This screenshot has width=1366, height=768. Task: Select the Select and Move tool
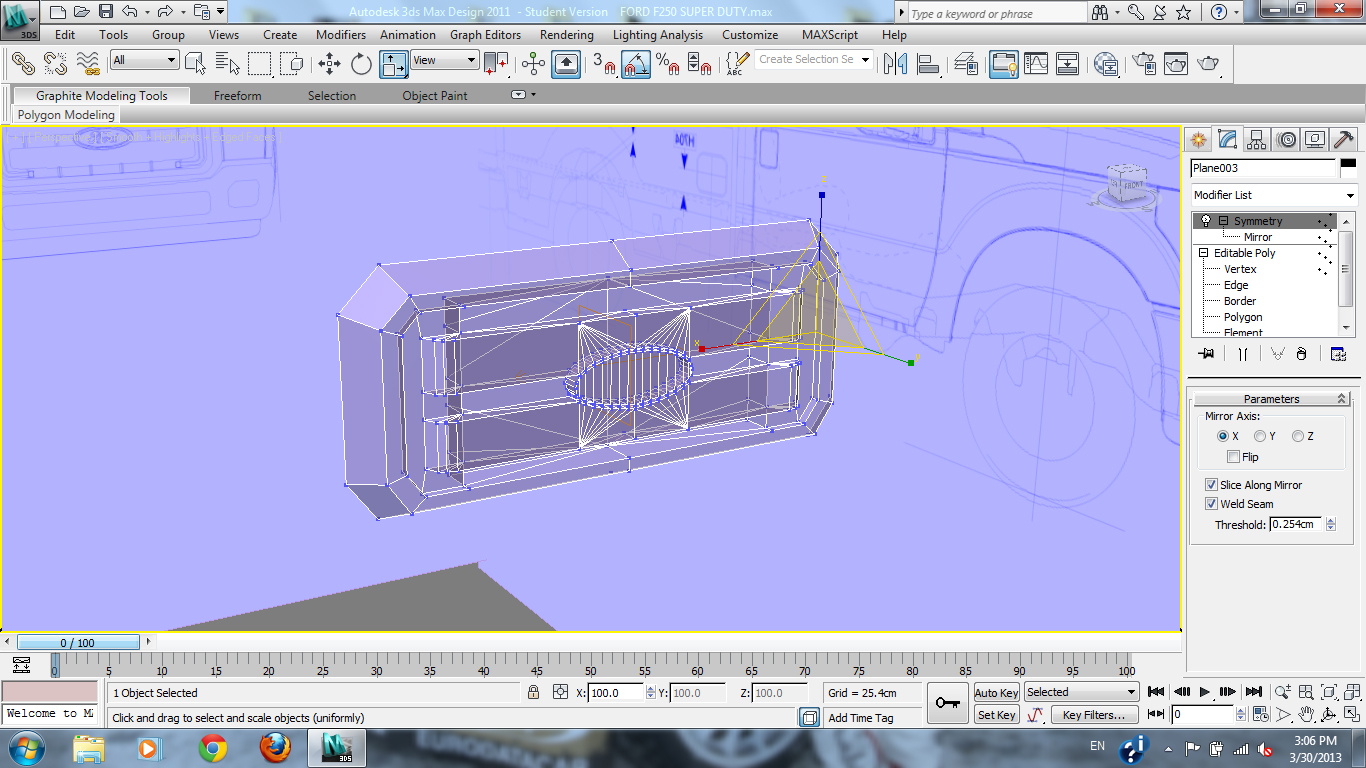[329, 64]
